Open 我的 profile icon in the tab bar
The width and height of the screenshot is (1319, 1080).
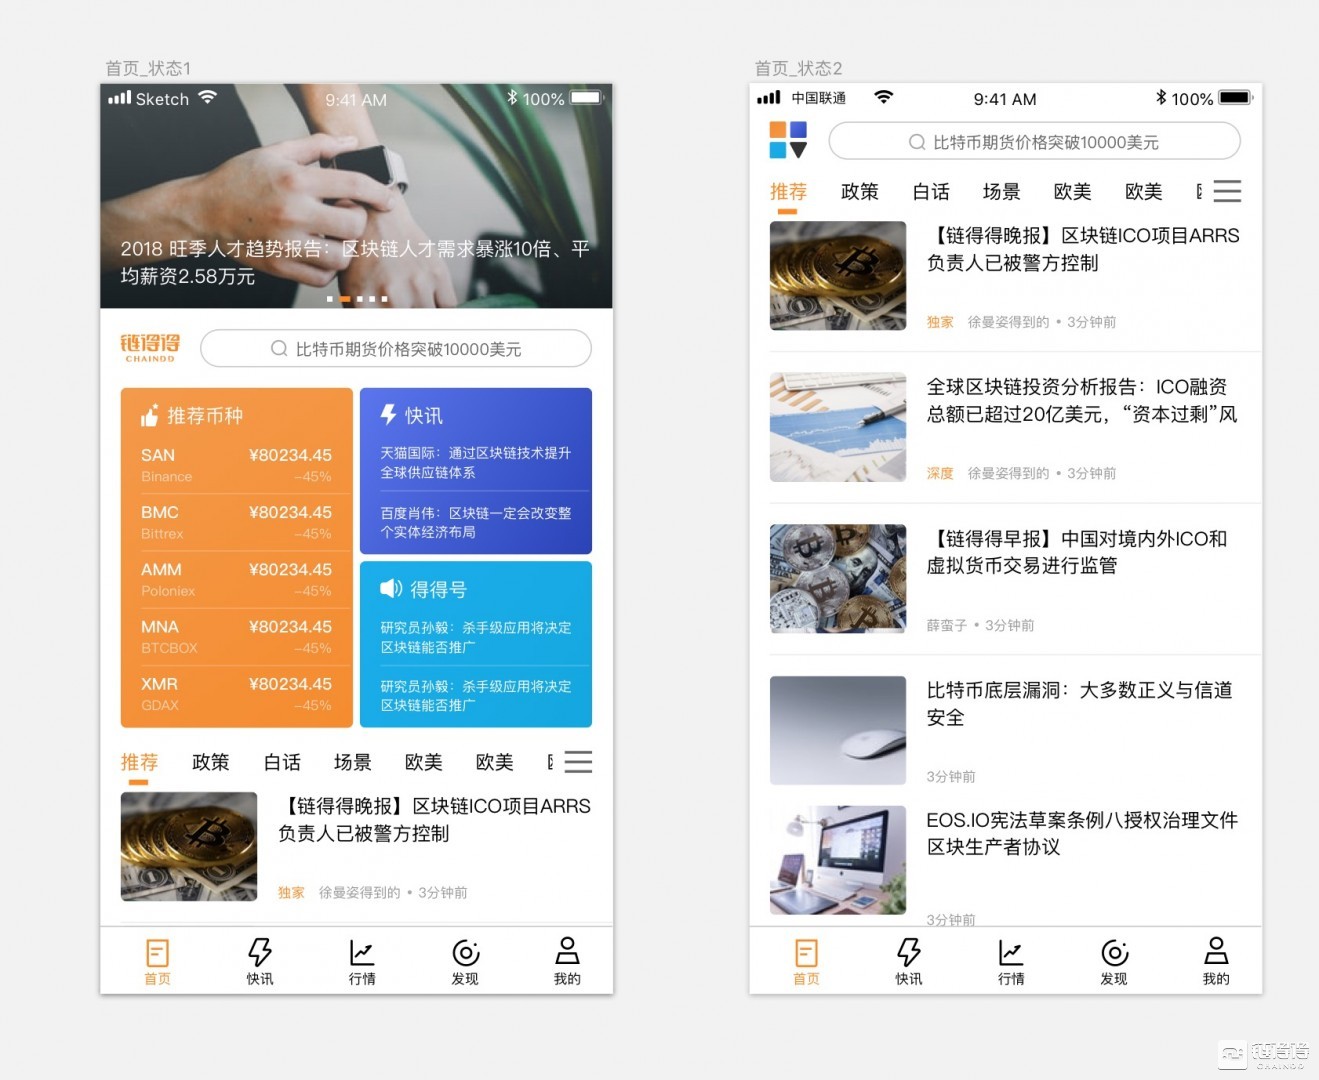click(567, 952)
